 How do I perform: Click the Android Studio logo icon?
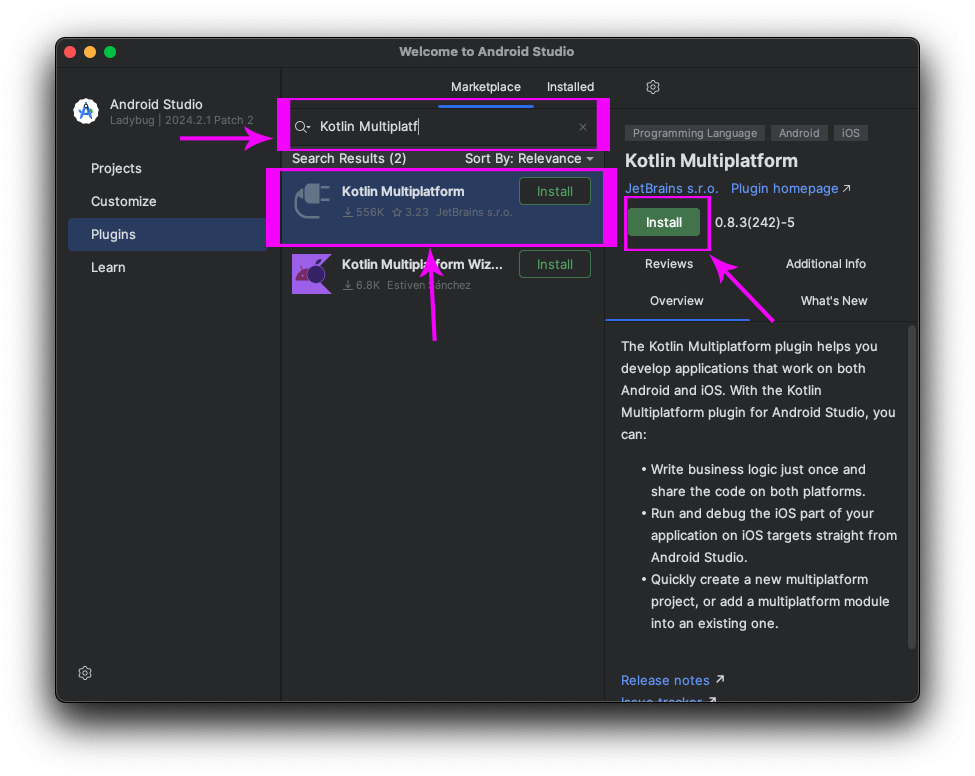point(86,111)
